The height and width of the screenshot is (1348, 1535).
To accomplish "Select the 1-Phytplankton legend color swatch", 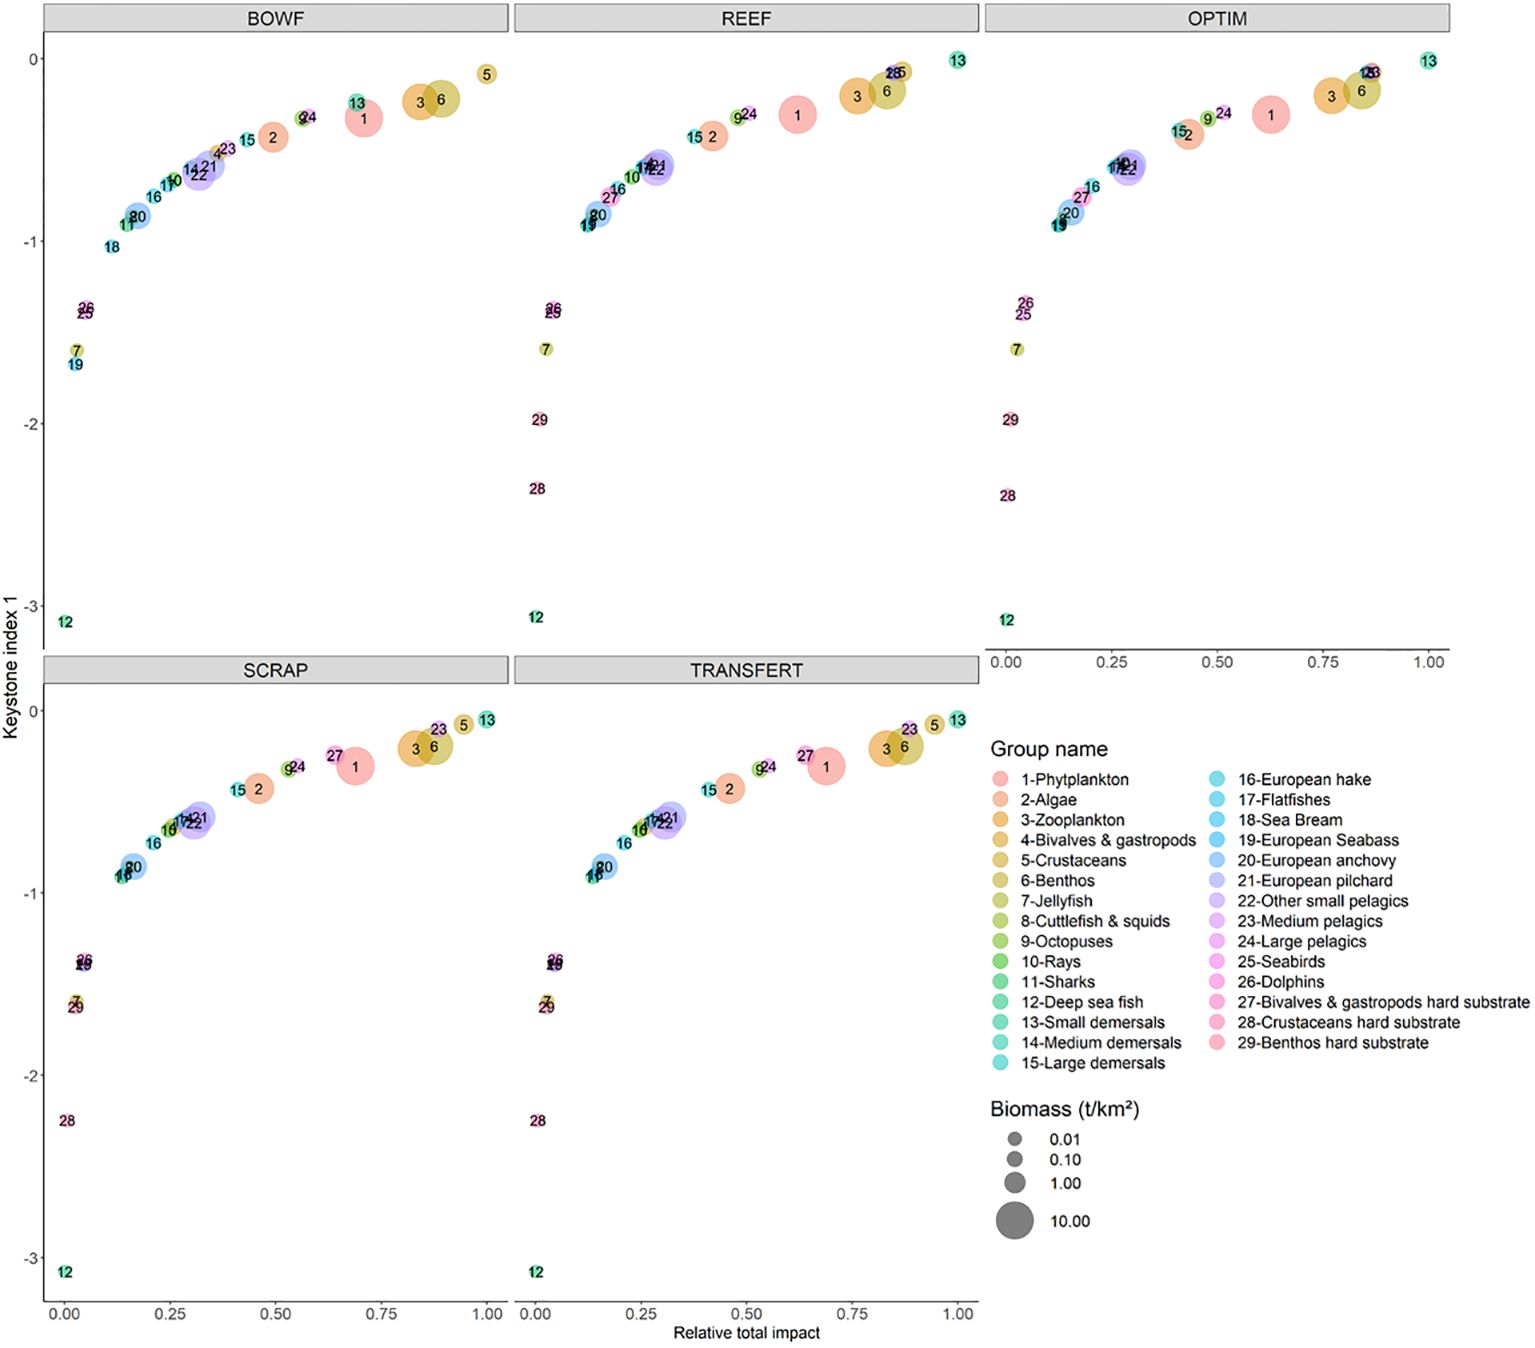I will [1000, 779].
